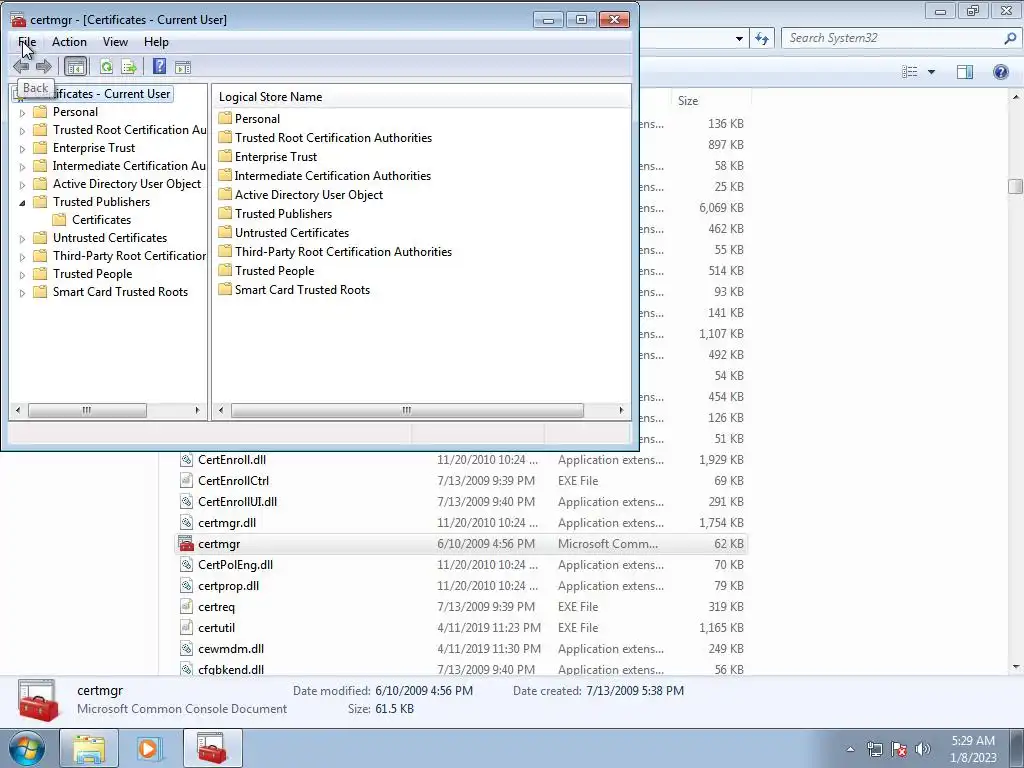Select Trusted Publishers in right pane list
Screen dimensions: 1024x768
(283, 214)
